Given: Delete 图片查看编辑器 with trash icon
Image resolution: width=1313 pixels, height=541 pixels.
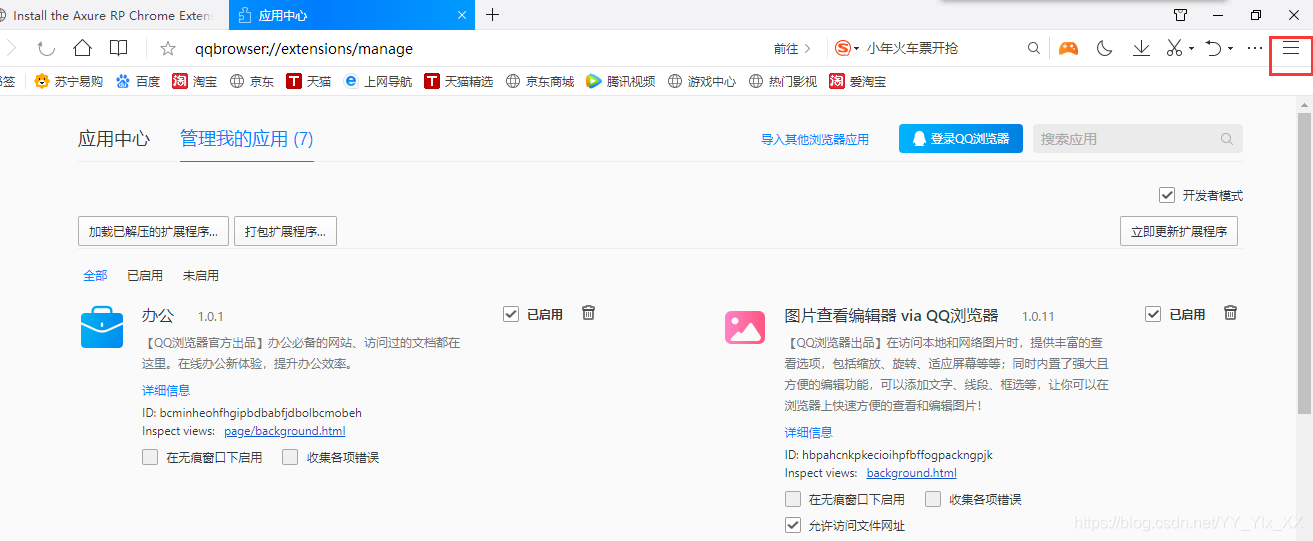Looking at the screenshot, I should point(1231,312).
